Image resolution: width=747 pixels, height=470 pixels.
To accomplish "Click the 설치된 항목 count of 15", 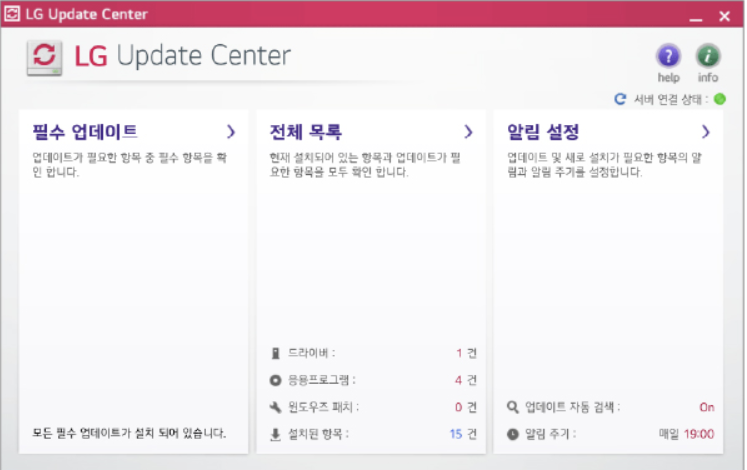I will [456, 434].
